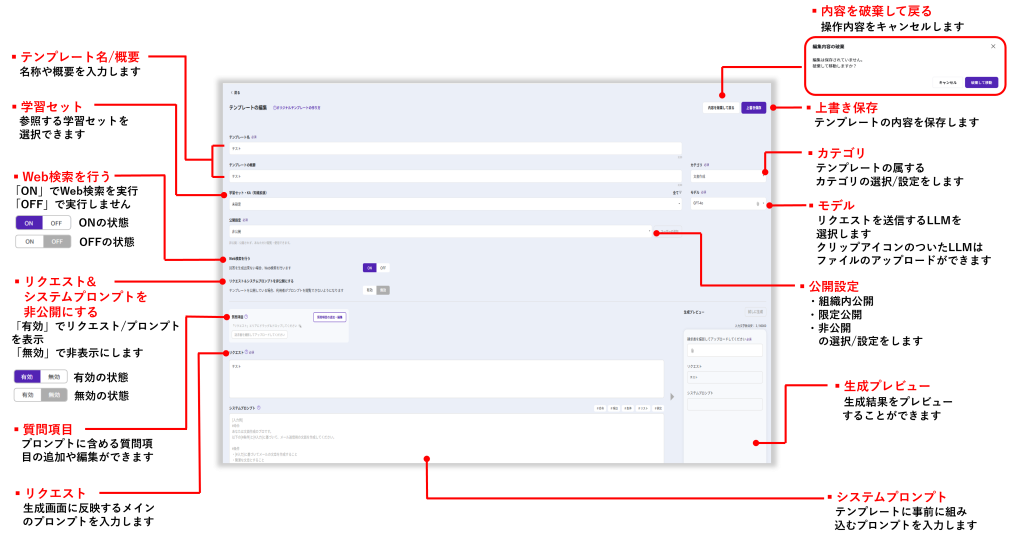Click the back chevron '戻る' at top
This screenshot has width=1024, height=539.
235,93
